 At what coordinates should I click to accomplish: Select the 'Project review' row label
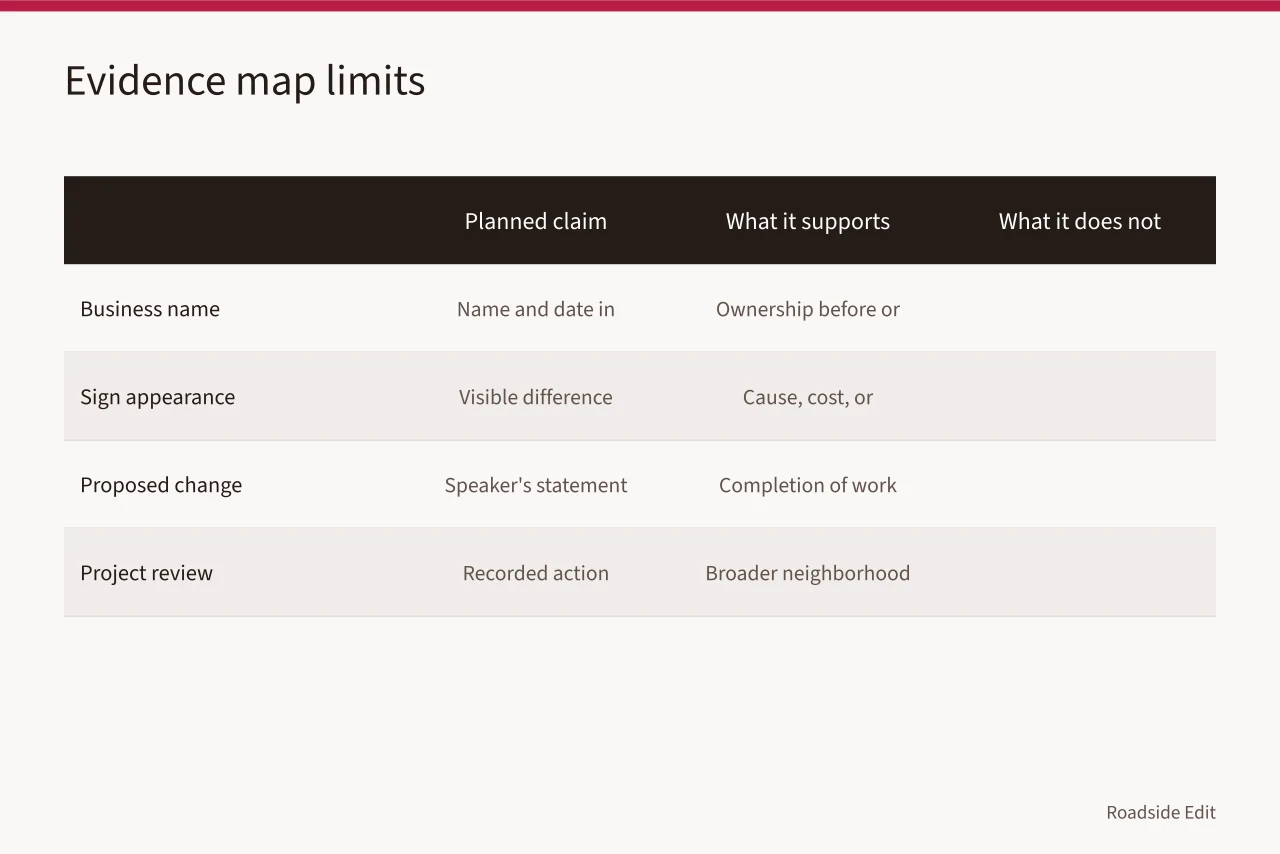point(146,573)
